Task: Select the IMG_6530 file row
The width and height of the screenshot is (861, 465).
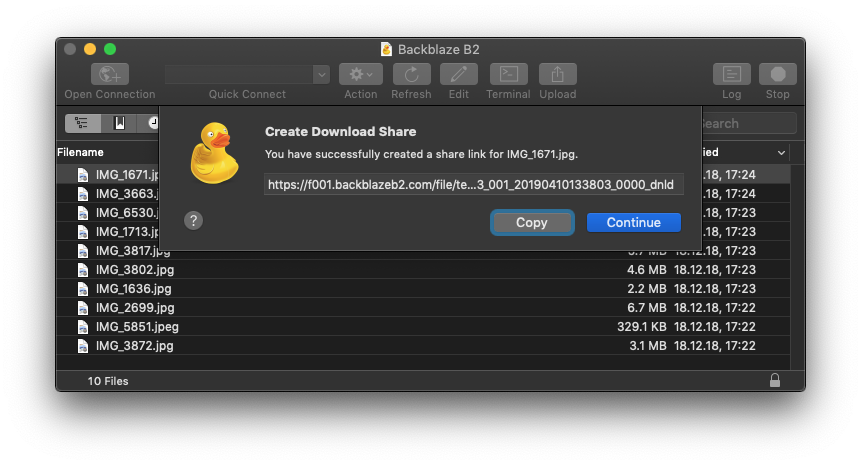Action: coord(108,212)
